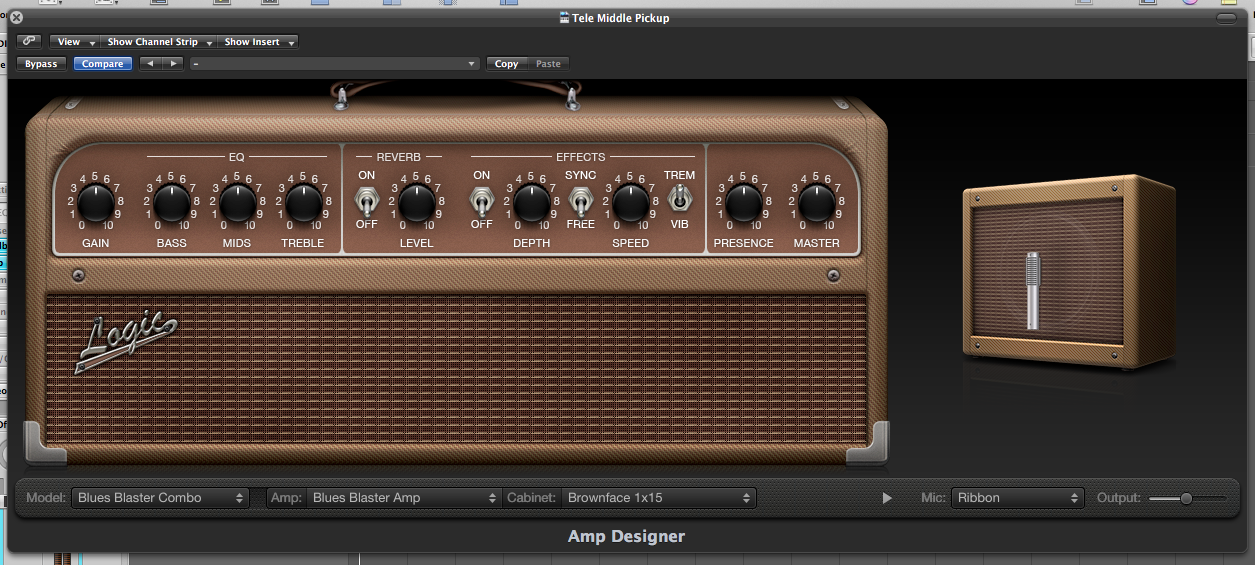This screenshot has width=1255, height=565.
Task: Open the Show Insert menu
Action: pyautogui.click(x=259, y=42)
